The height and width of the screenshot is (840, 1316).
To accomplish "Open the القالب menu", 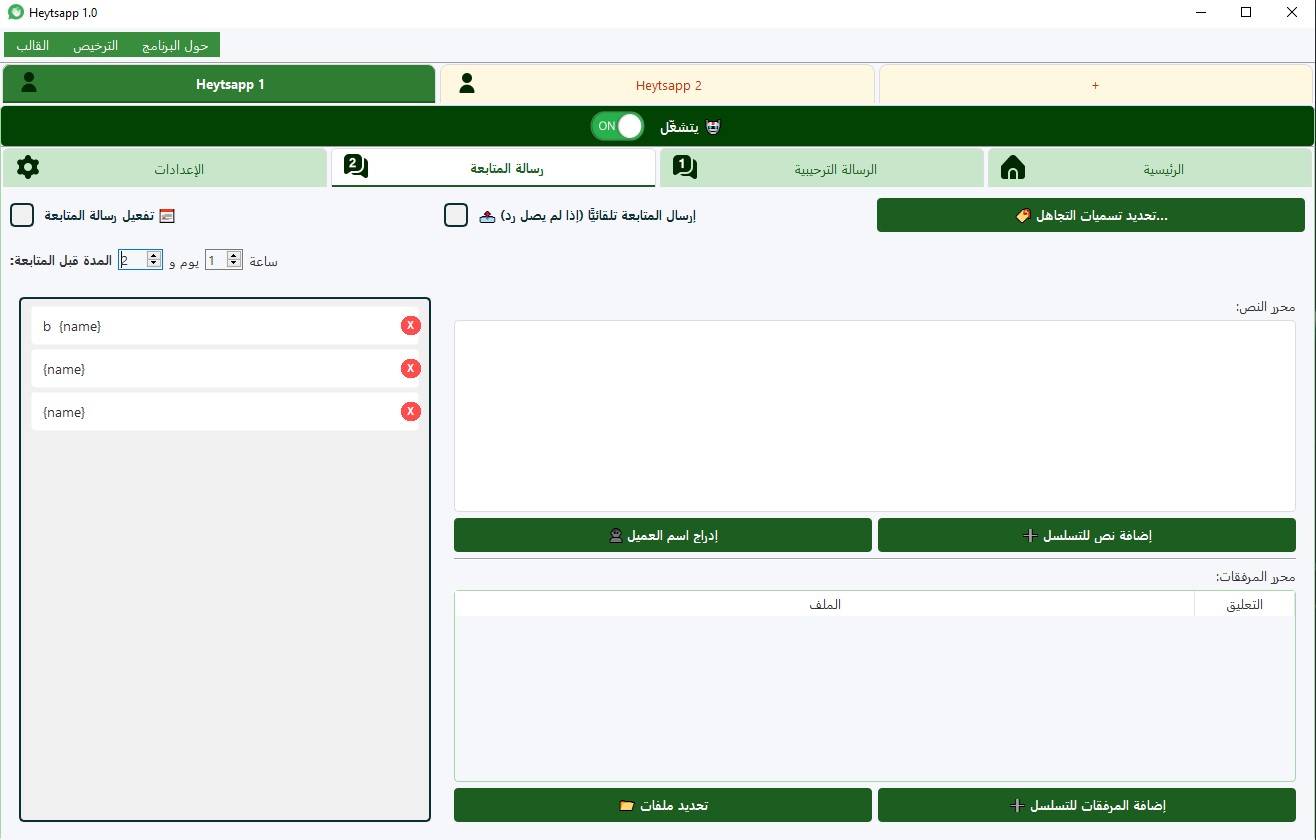I will tap(32, 46).
